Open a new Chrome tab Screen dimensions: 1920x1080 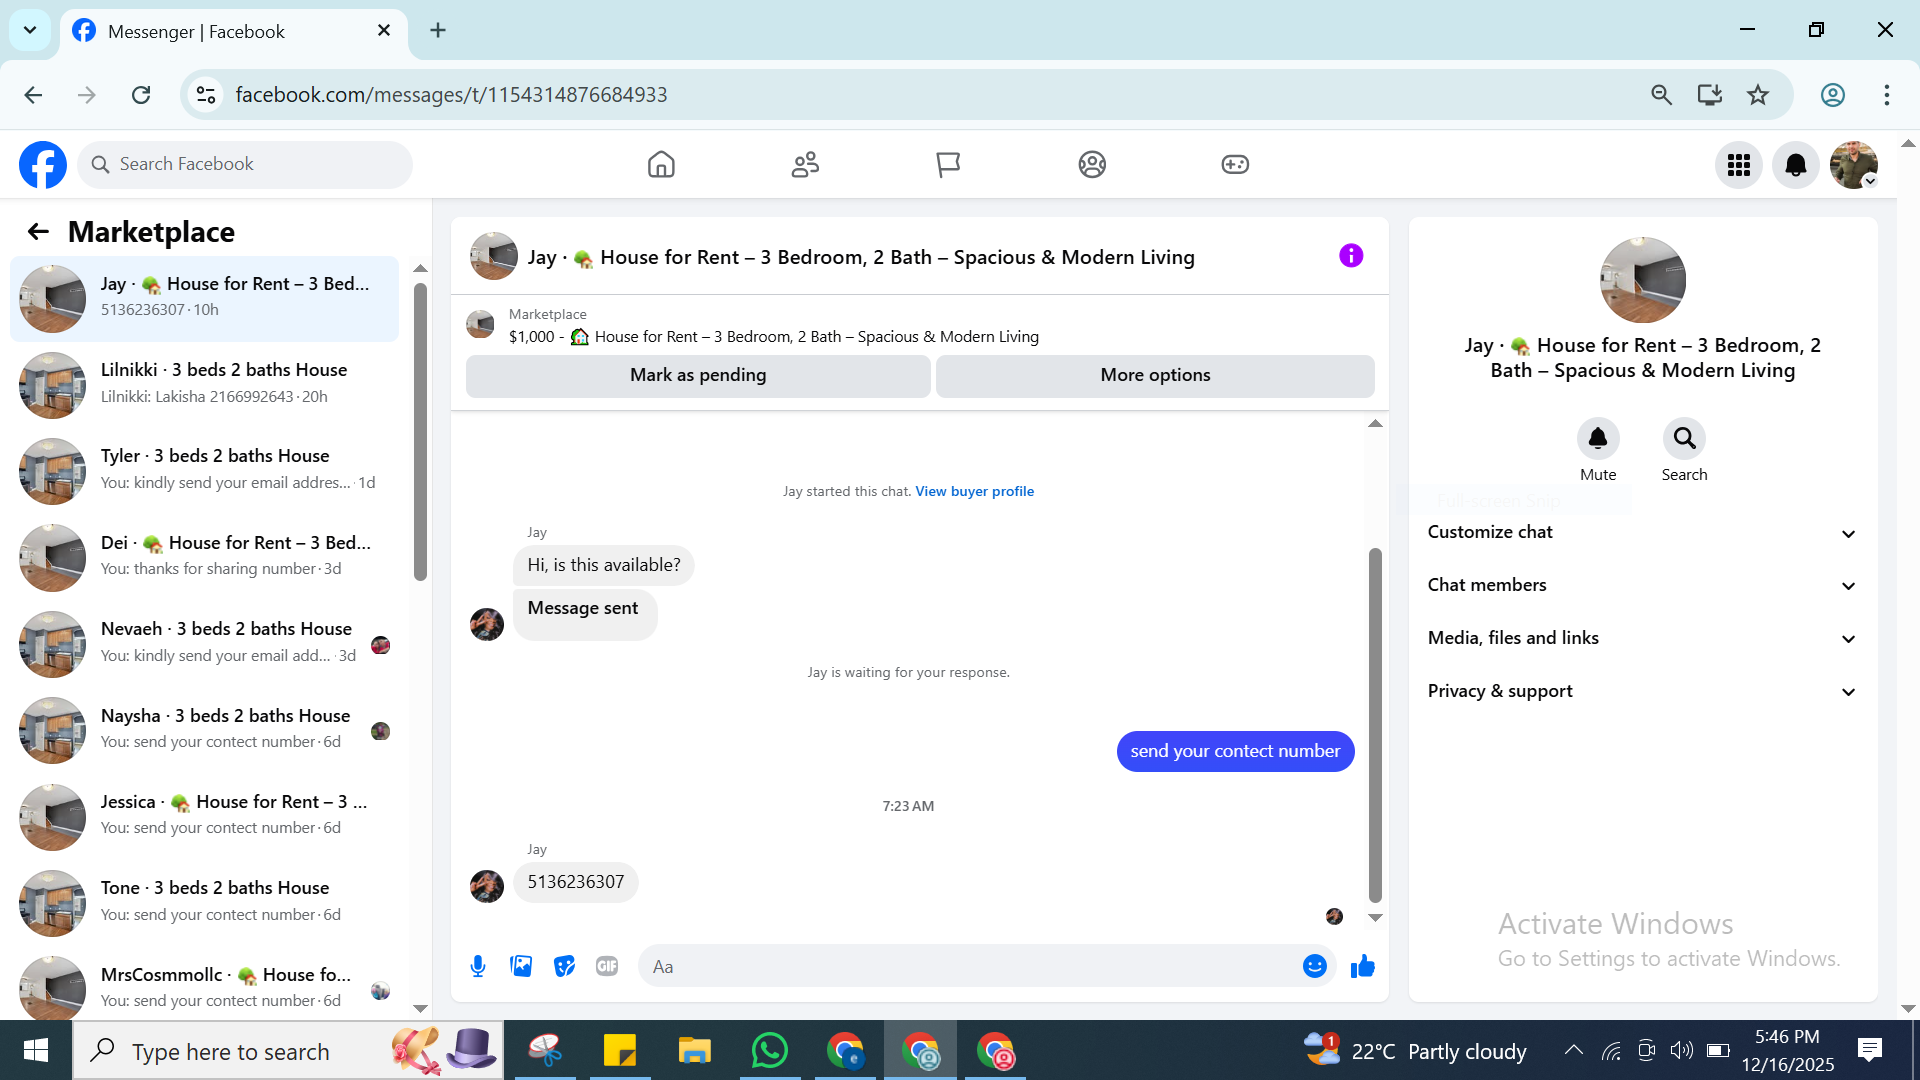pyautogui.click(x=438, y=30)
